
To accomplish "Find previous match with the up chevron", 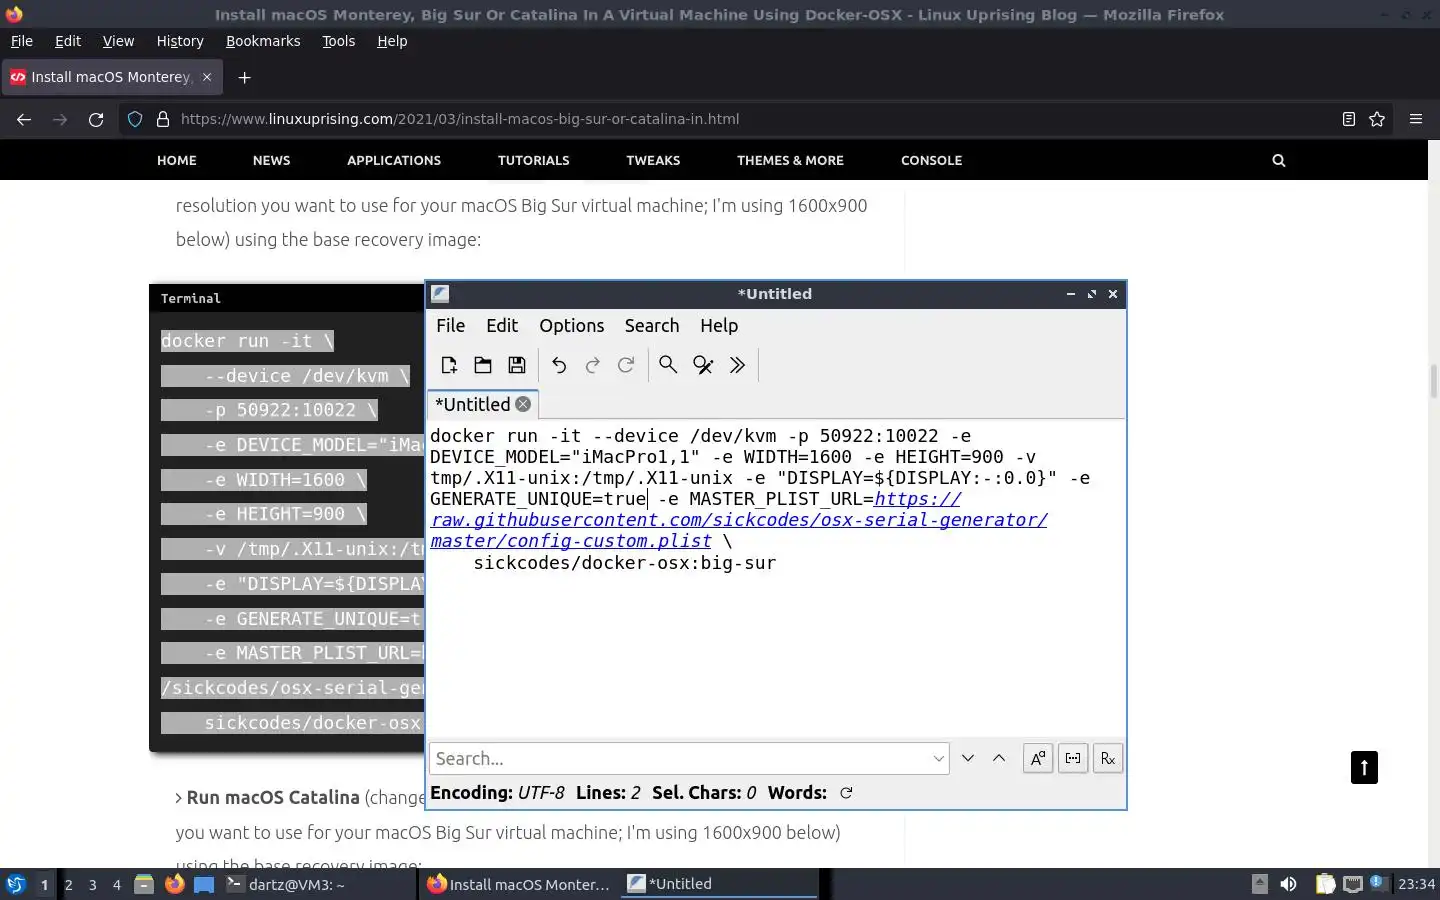I will pos(999,758).
